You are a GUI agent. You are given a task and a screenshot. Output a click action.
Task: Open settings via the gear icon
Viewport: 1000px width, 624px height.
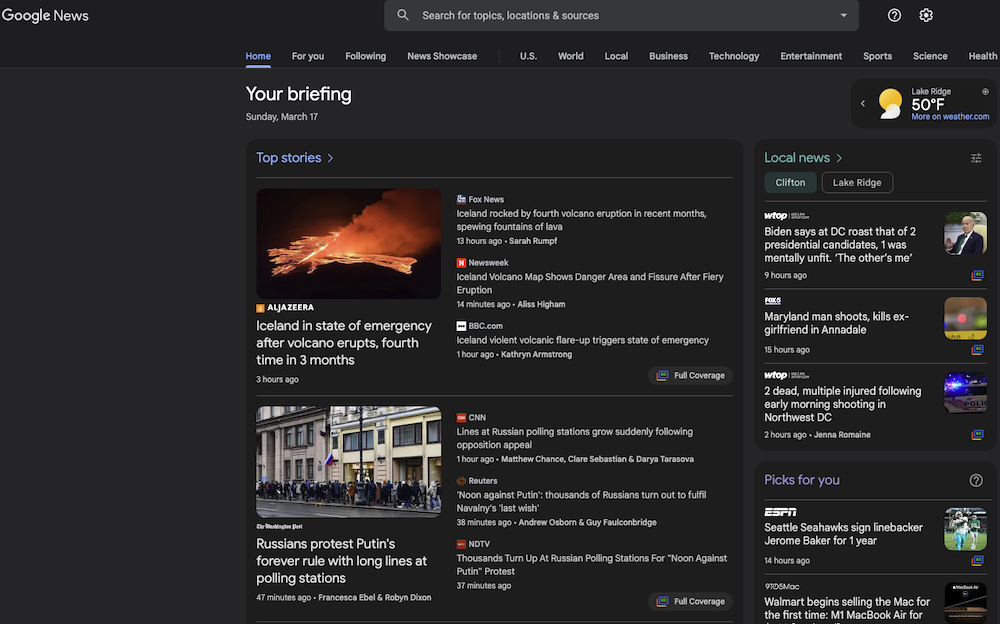click(x=926, y=15)
